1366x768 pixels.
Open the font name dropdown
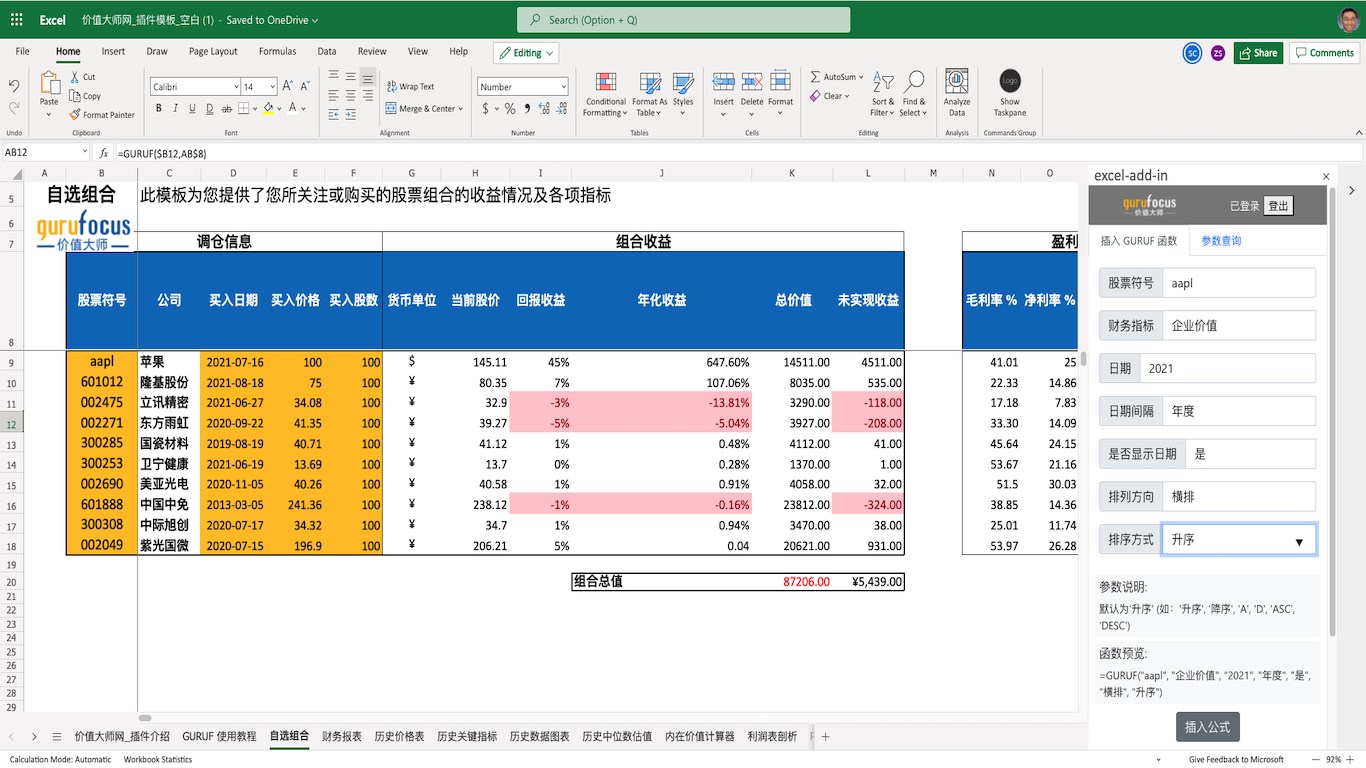236,87
